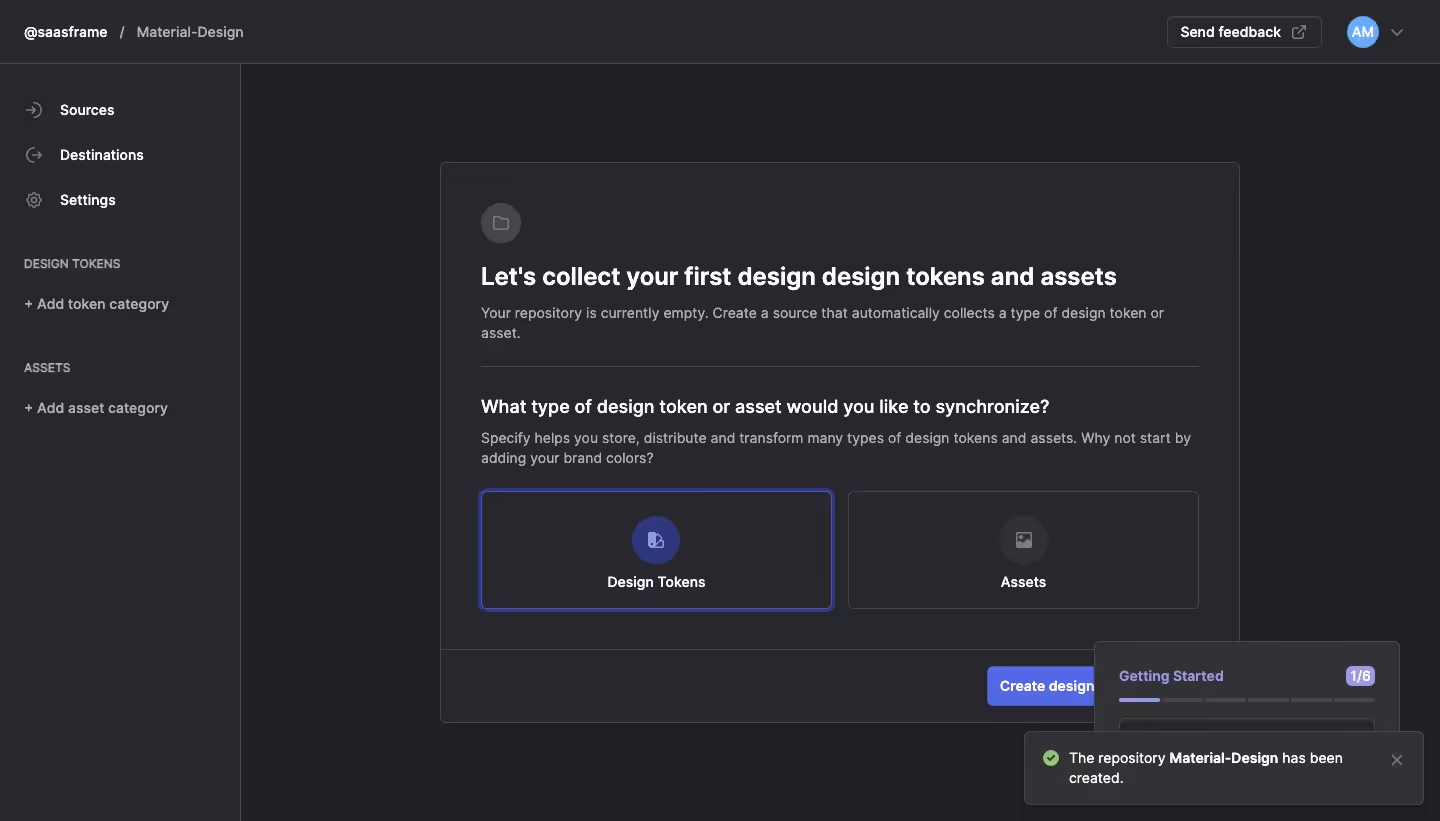The height and width of the screenshot is (821, 1440).
Task: Click the Send feedback button
Action: coord(1230,32)
